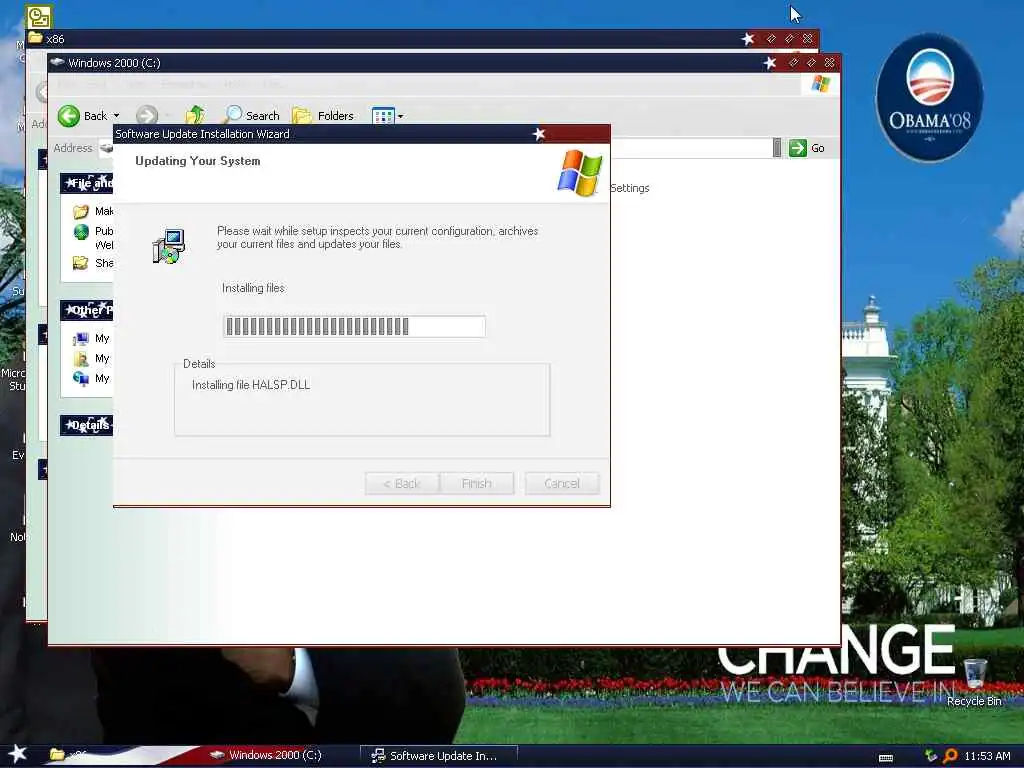The height and width of the screenshot is (768, 1024).
Task: Open the Recycle Bin desktop icon
Action: point(974,682)
